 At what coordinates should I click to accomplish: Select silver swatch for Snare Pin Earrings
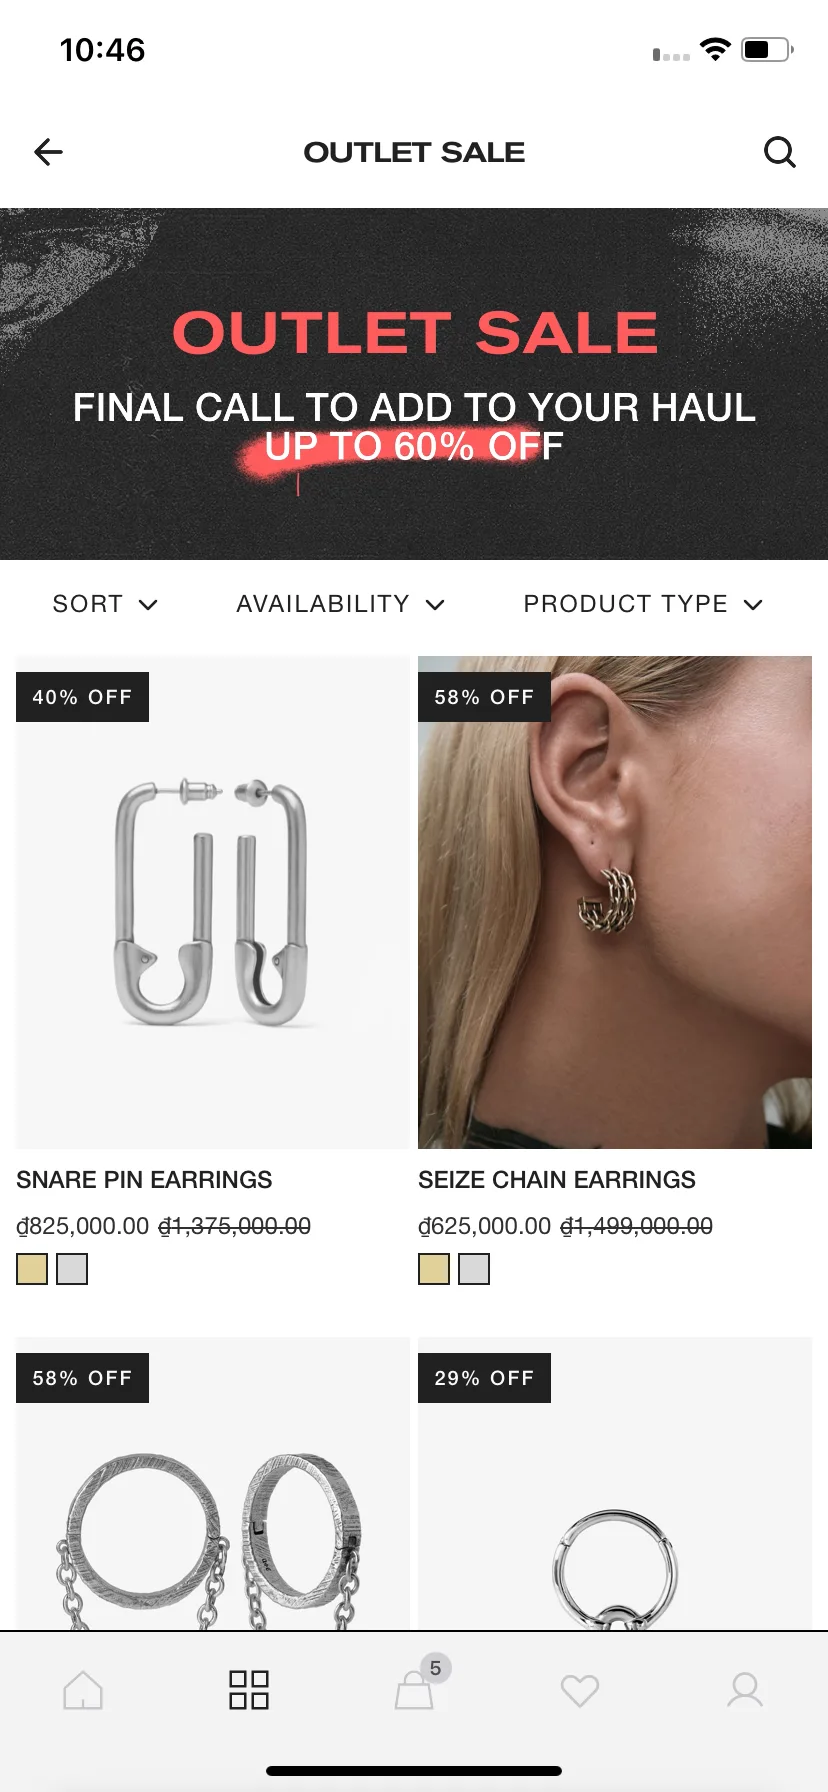coord(72,1269)
